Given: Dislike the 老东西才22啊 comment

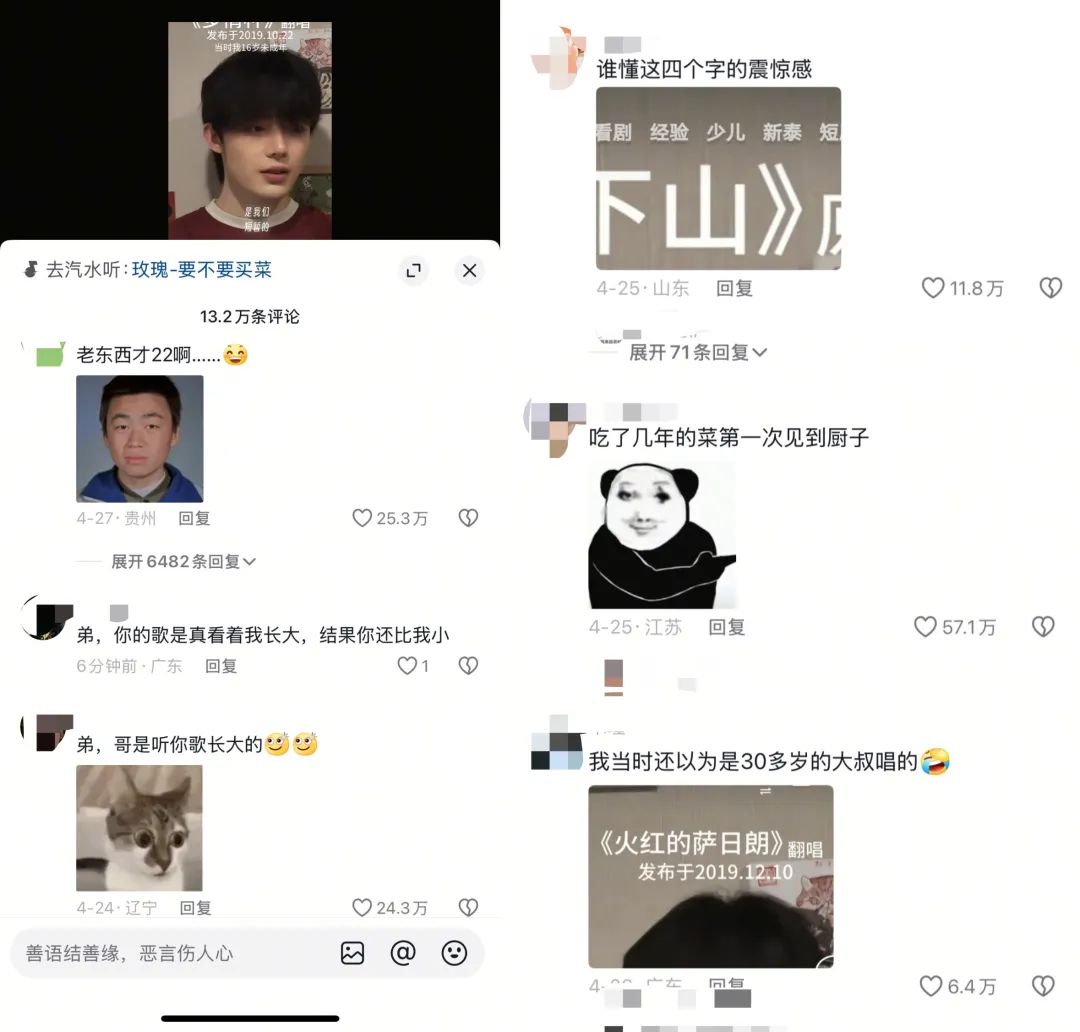Looking at the screenshot, I should [468, 518].
